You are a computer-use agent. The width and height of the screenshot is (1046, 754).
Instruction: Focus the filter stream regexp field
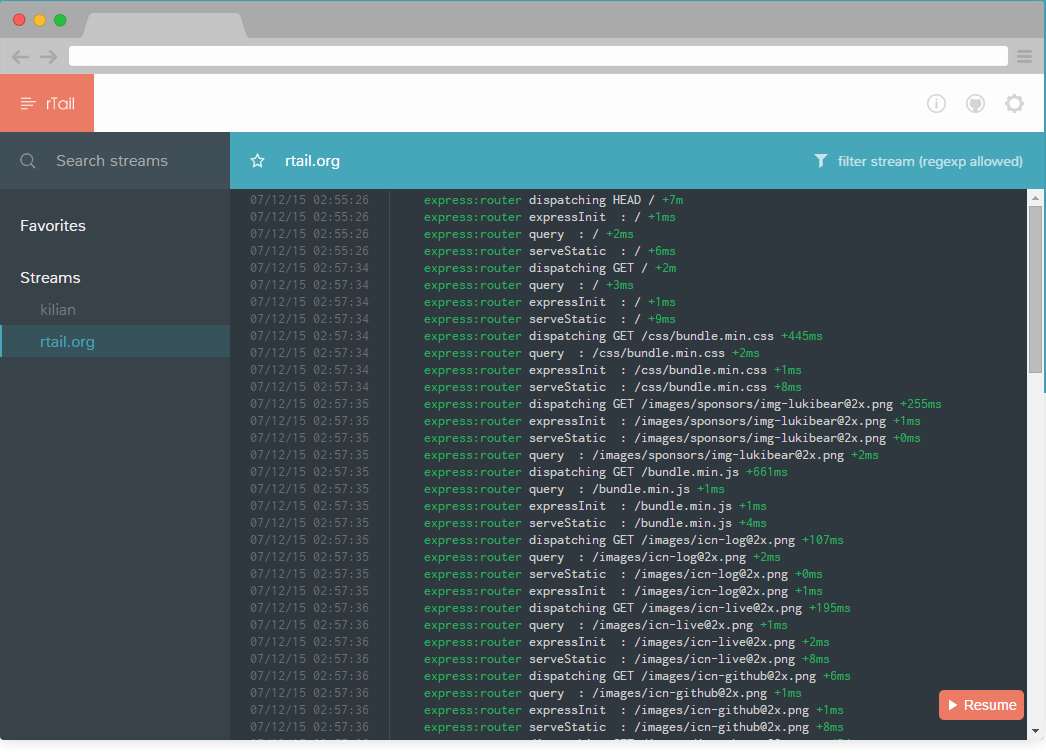[x=930, y=161]
